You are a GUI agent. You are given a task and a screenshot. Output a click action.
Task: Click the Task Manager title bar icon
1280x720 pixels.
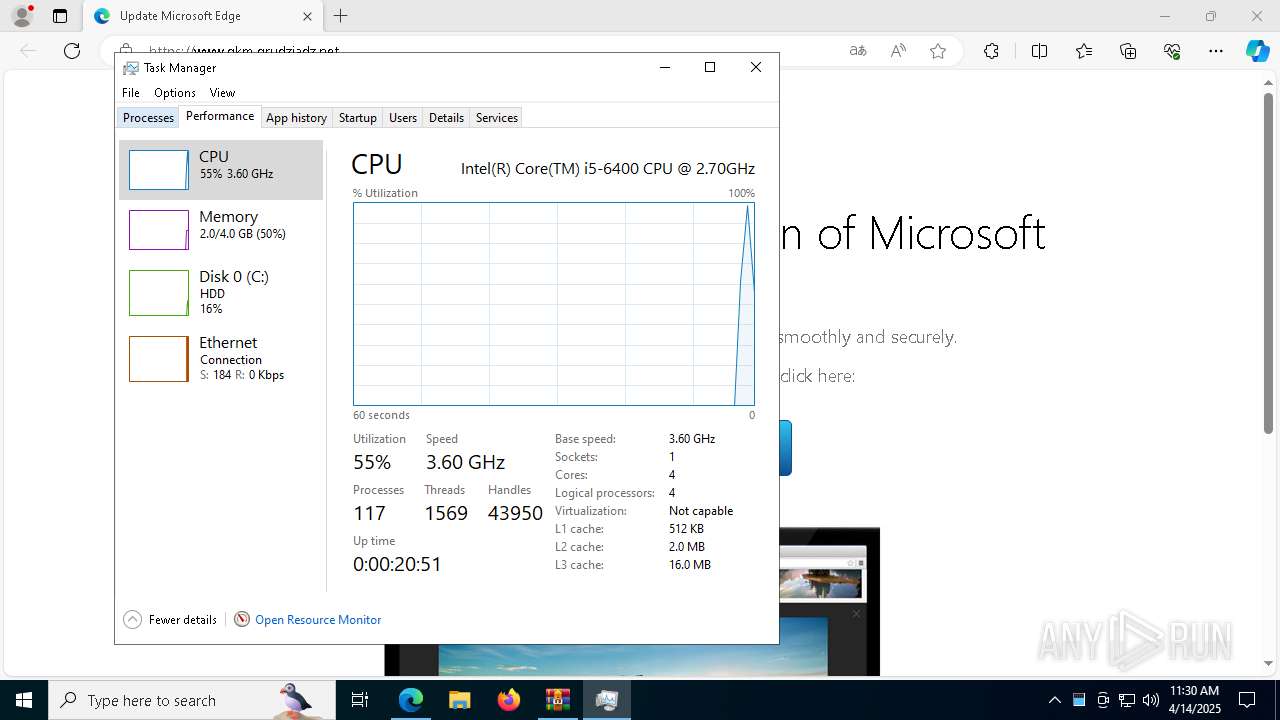point(131,68)
